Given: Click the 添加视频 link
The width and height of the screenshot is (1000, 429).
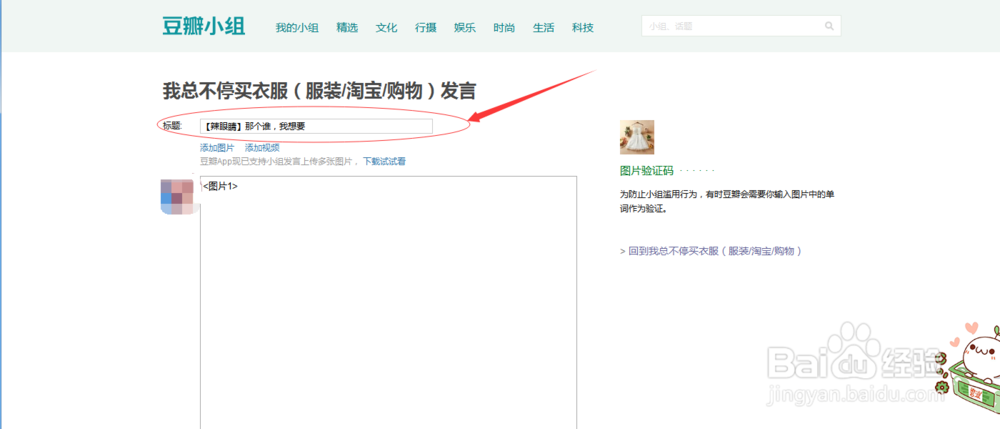Looking at the screenshot, I should point(262,148).
